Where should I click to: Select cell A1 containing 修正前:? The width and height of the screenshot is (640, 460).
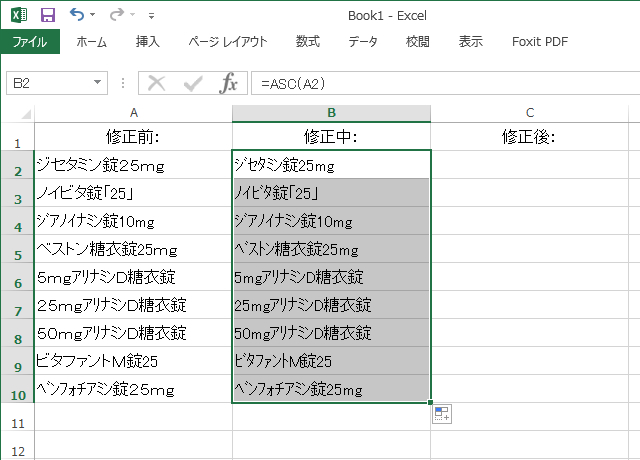133,136
